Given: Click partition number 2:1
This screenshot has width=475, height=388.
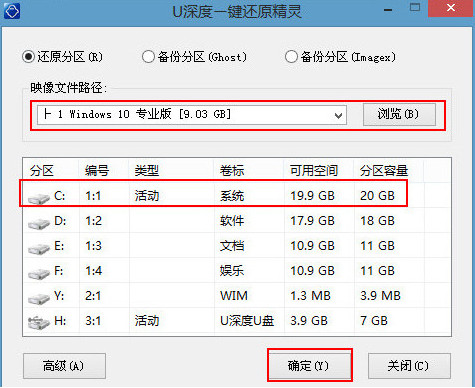Looking at the screenshot, I should [93, 296].
